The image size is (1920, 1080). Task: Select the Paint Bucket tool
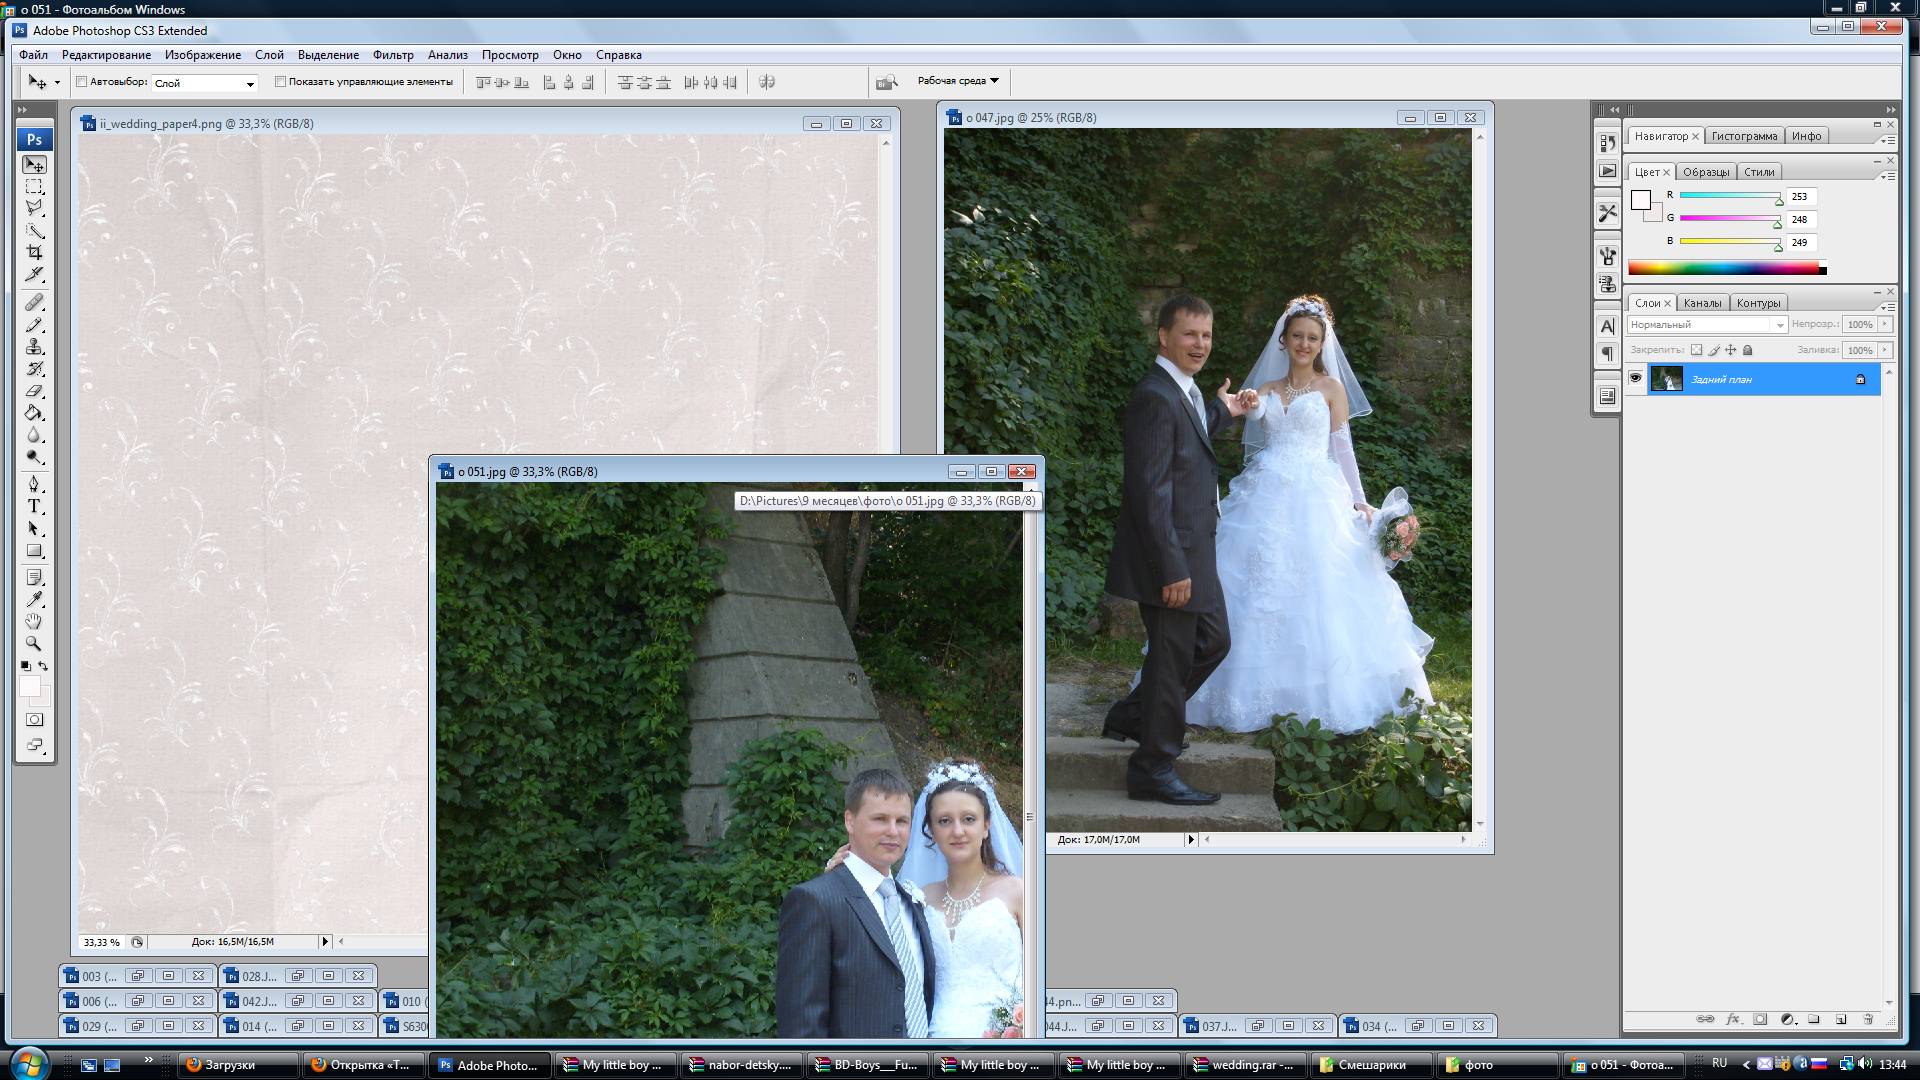tap(34, 412)
